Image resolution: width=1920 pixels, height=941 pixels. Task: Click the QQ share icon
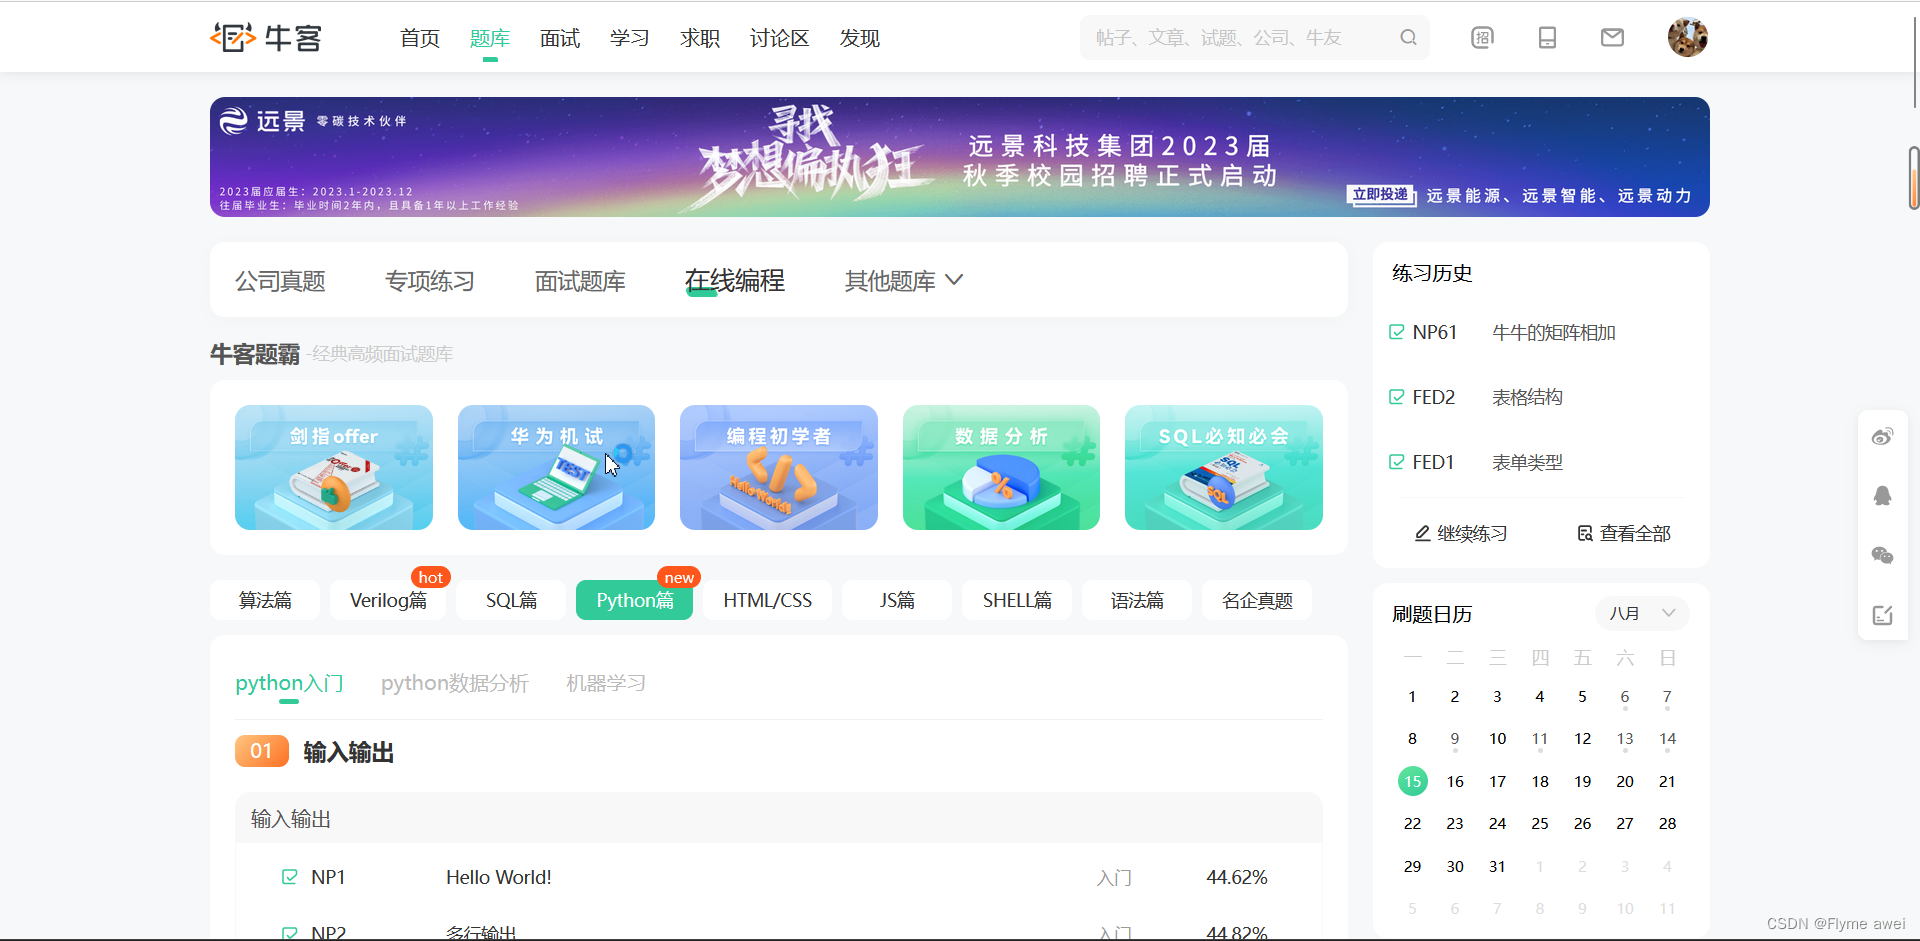point(1882,496)
